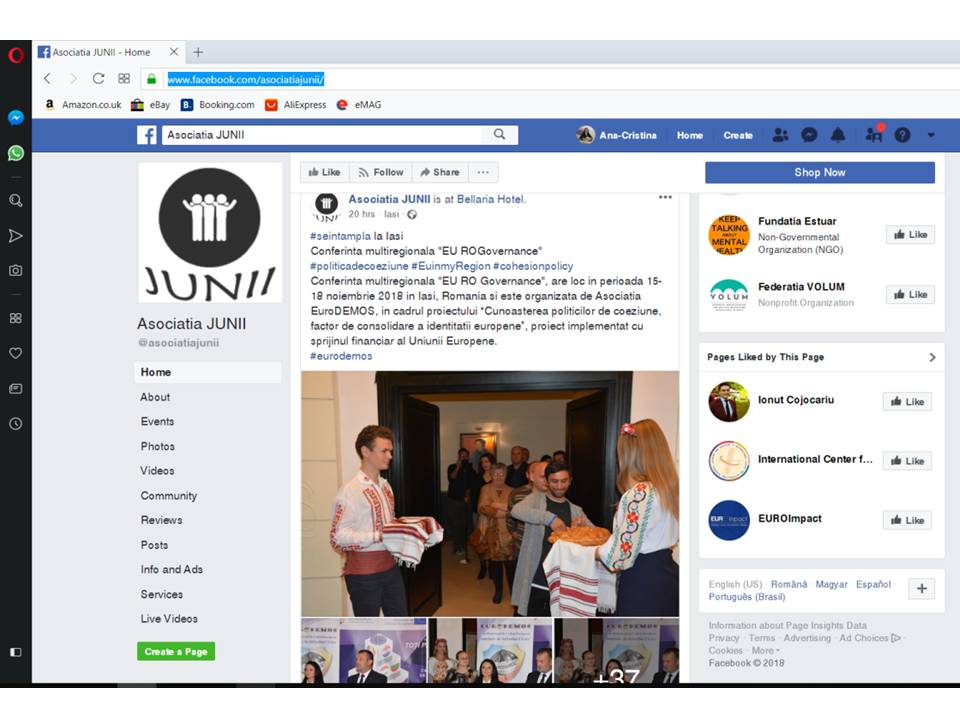
Task: Open Amazon.co.uk bookmark
Action: coord(83,105)
